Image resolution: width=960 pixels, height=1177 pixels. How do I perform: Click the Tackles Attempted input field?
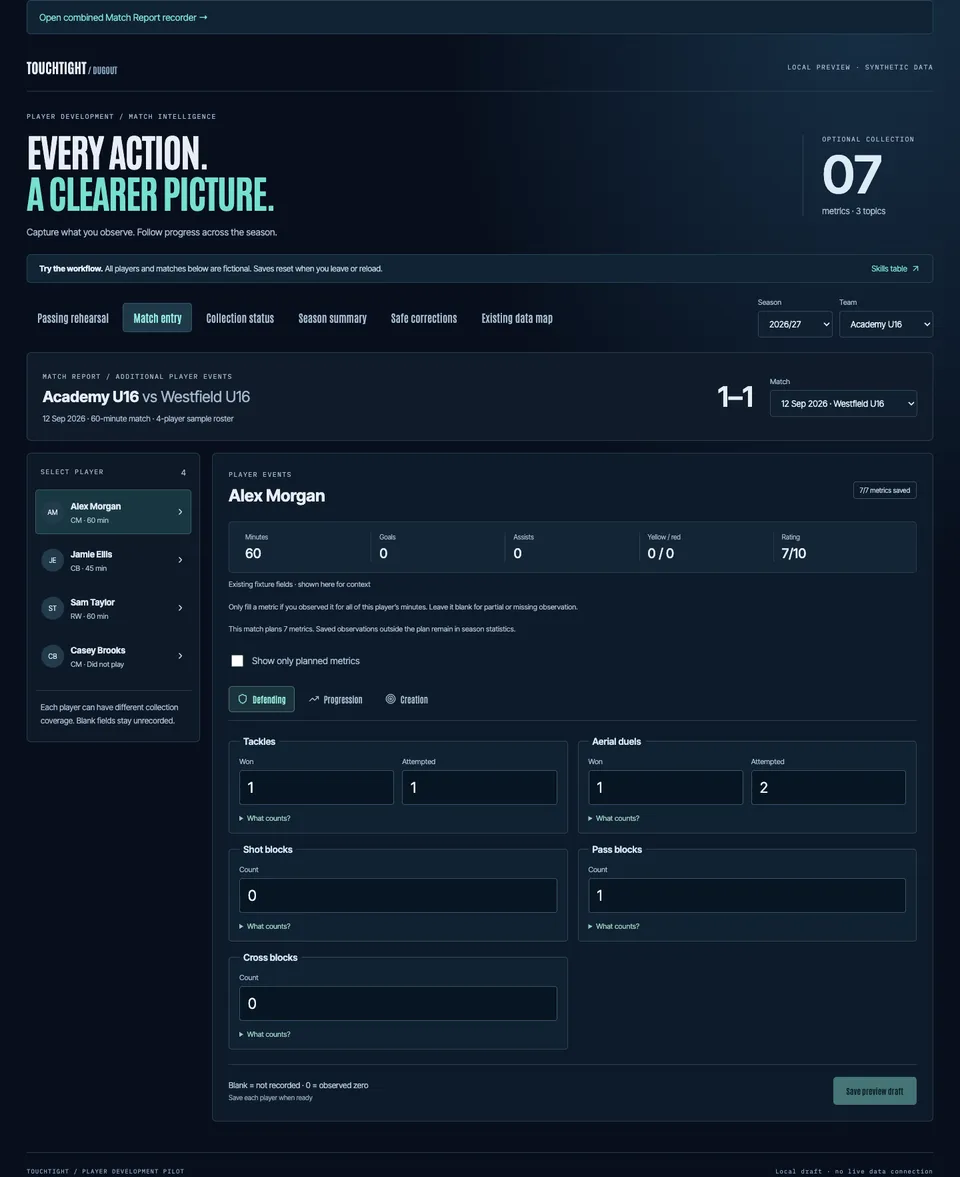tap(480, 787)
